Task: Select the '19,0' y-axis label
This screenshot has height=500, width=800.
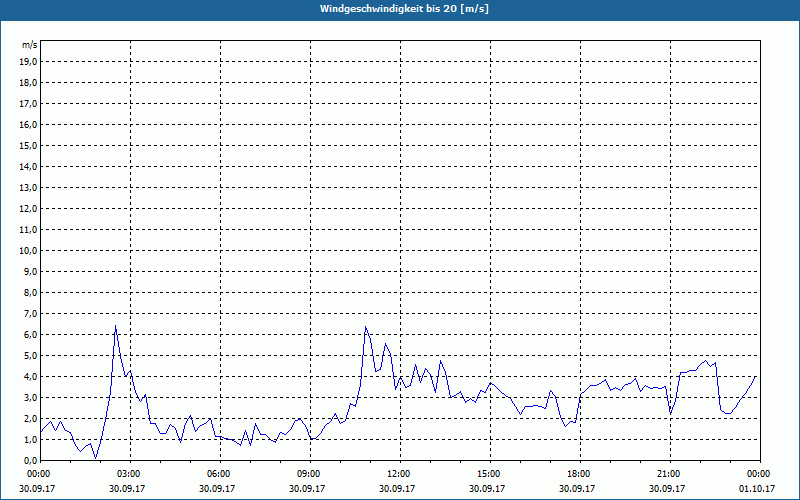Action: tap(28, 62)
